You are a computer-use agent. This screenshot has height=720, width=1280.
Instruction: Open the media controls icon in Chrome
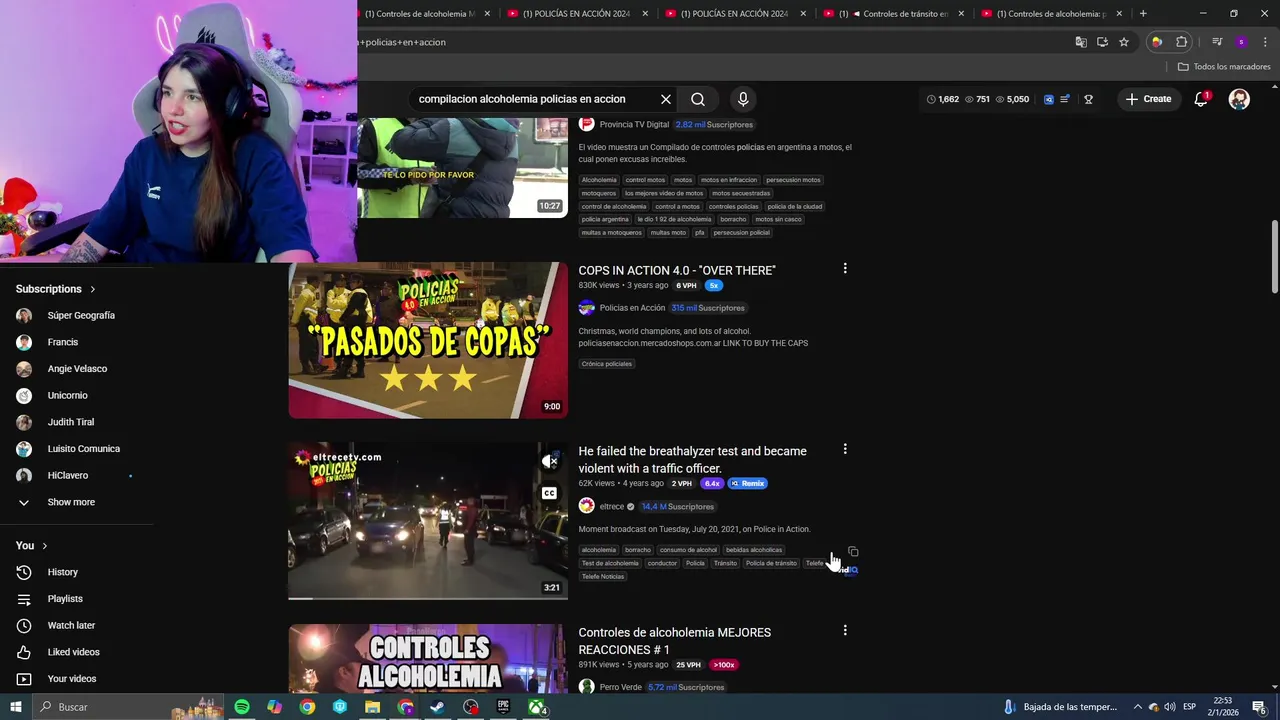point(1217,42)
